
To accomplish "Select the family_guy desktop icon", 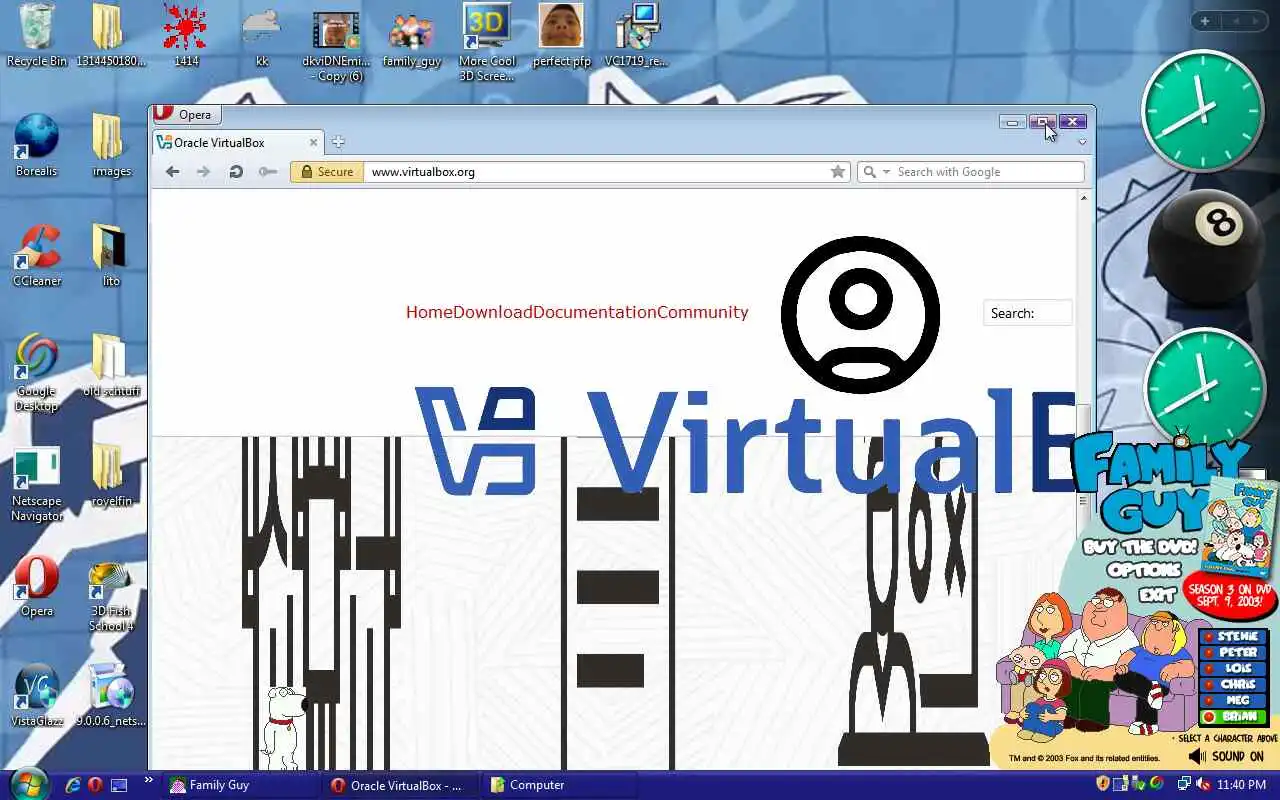I will click(412, 40).
